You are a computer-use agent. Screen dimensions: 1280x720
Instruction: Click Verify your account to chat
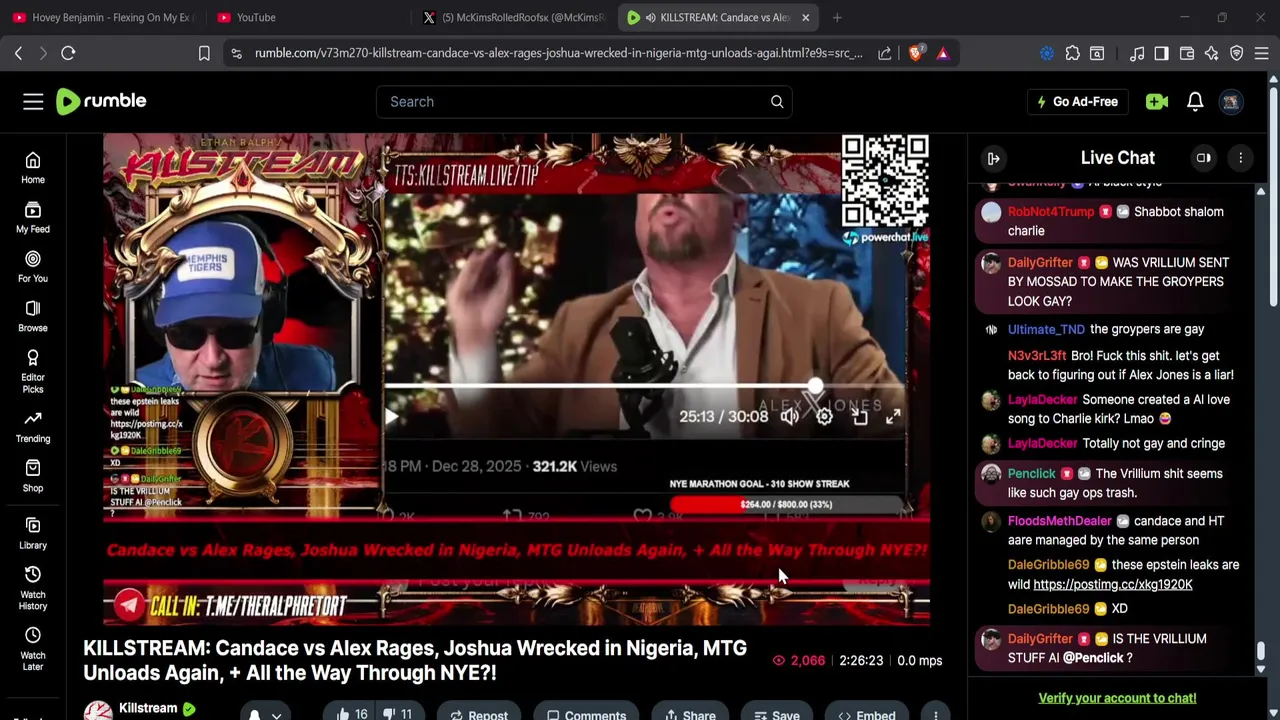click(x=1117, y=698)
